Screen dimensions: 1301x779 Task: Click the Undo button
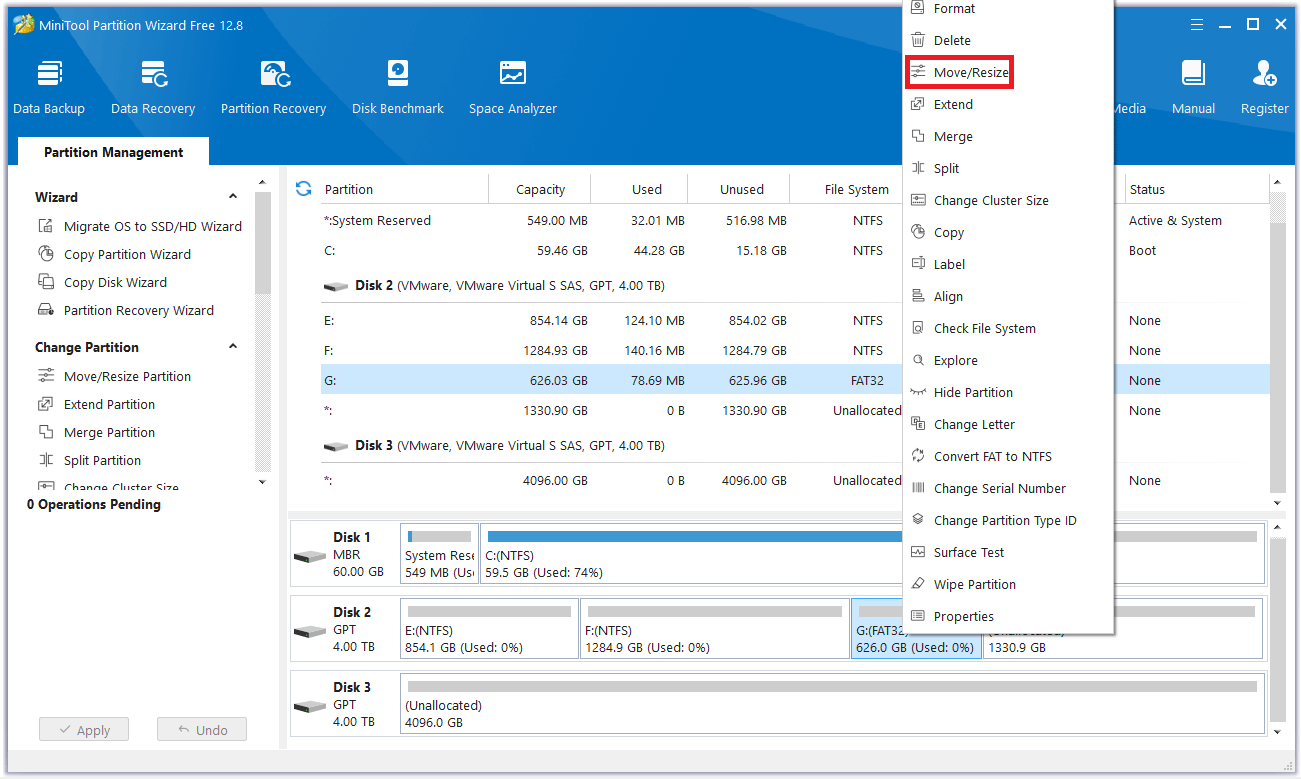pos(202,730)
